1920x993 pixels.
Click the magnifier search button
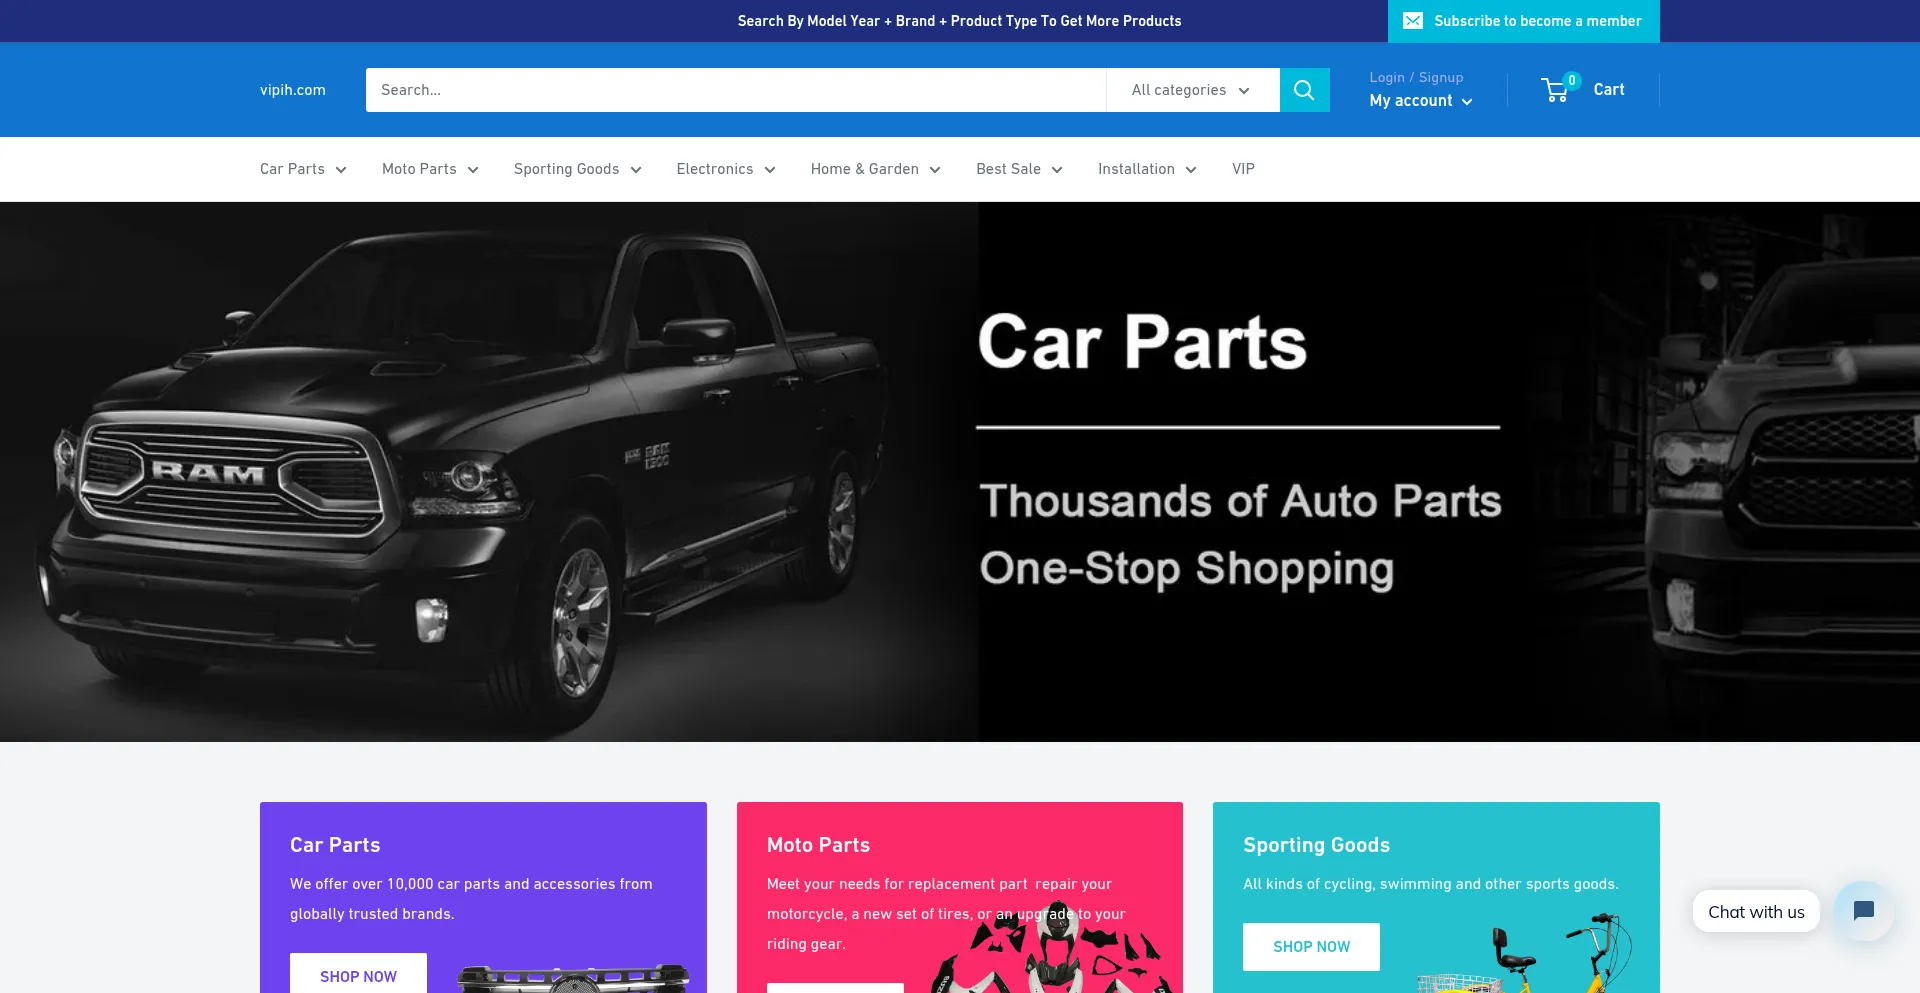pos(1304,90)
